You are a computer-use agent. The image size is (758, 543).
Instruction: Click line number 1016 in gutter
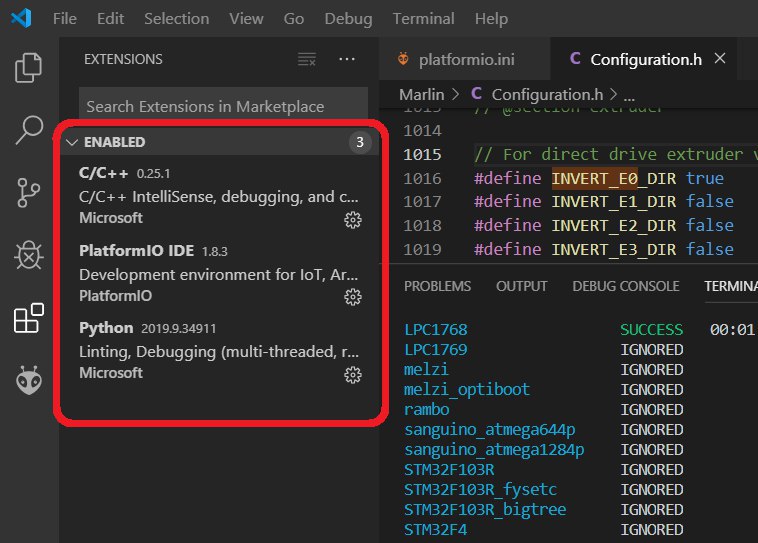[422, 178]
